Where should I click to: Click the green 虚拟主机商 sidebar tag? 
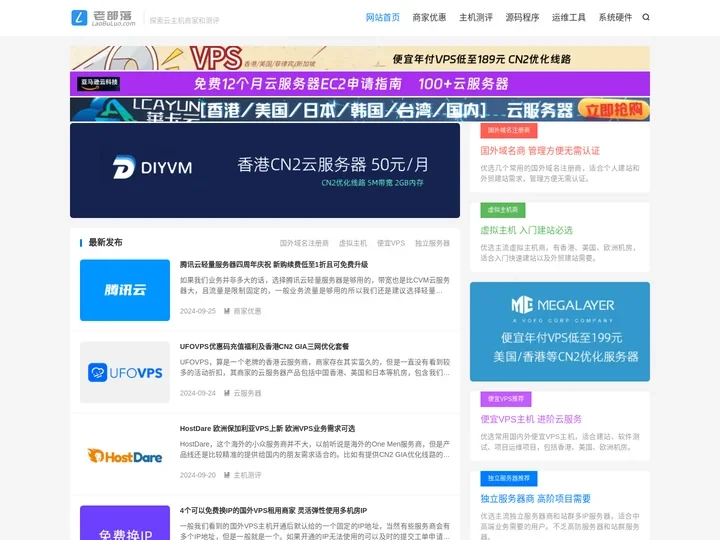click(503, 210)
